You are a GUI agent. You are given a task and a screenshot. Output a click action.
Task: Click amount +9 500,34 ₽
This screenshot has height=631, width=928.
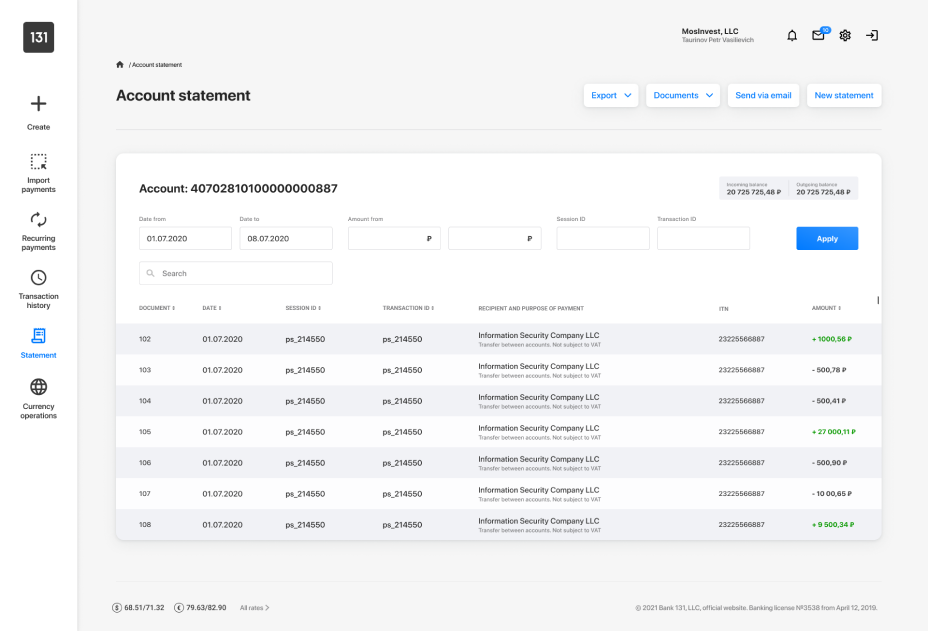[833, 524]
